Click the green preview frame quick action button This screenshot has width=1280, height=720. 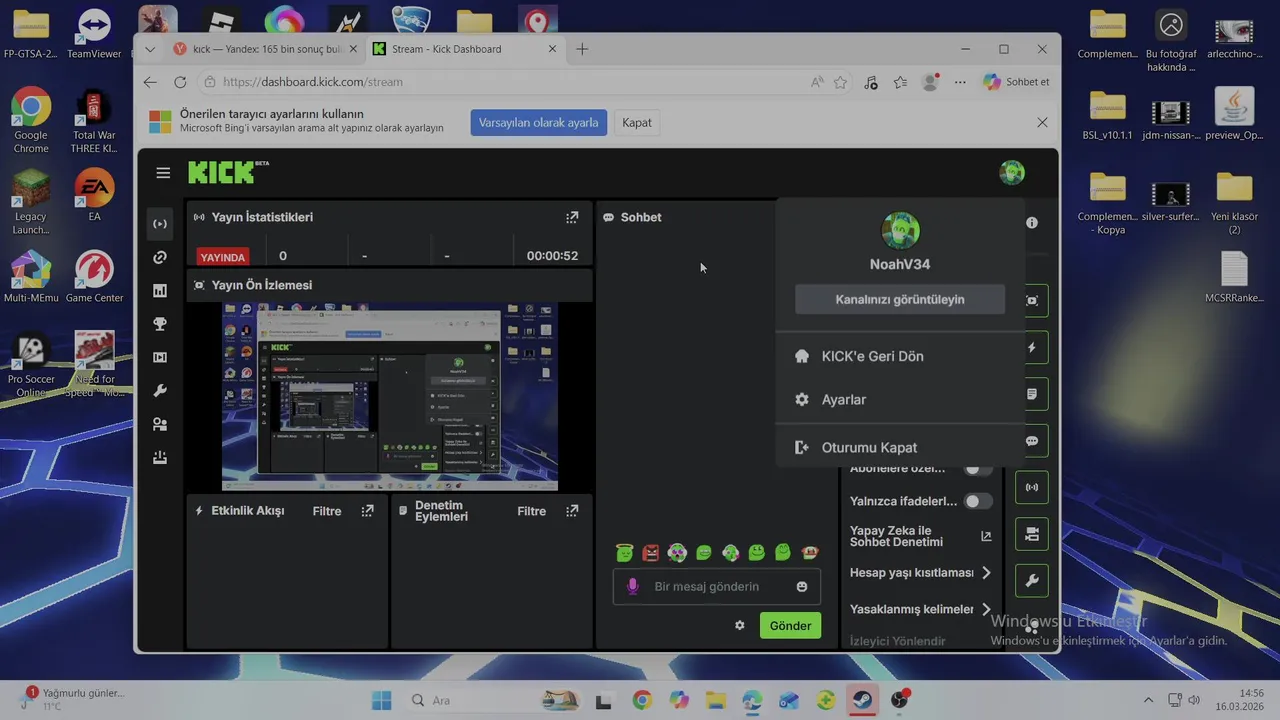click(1032, 300)
